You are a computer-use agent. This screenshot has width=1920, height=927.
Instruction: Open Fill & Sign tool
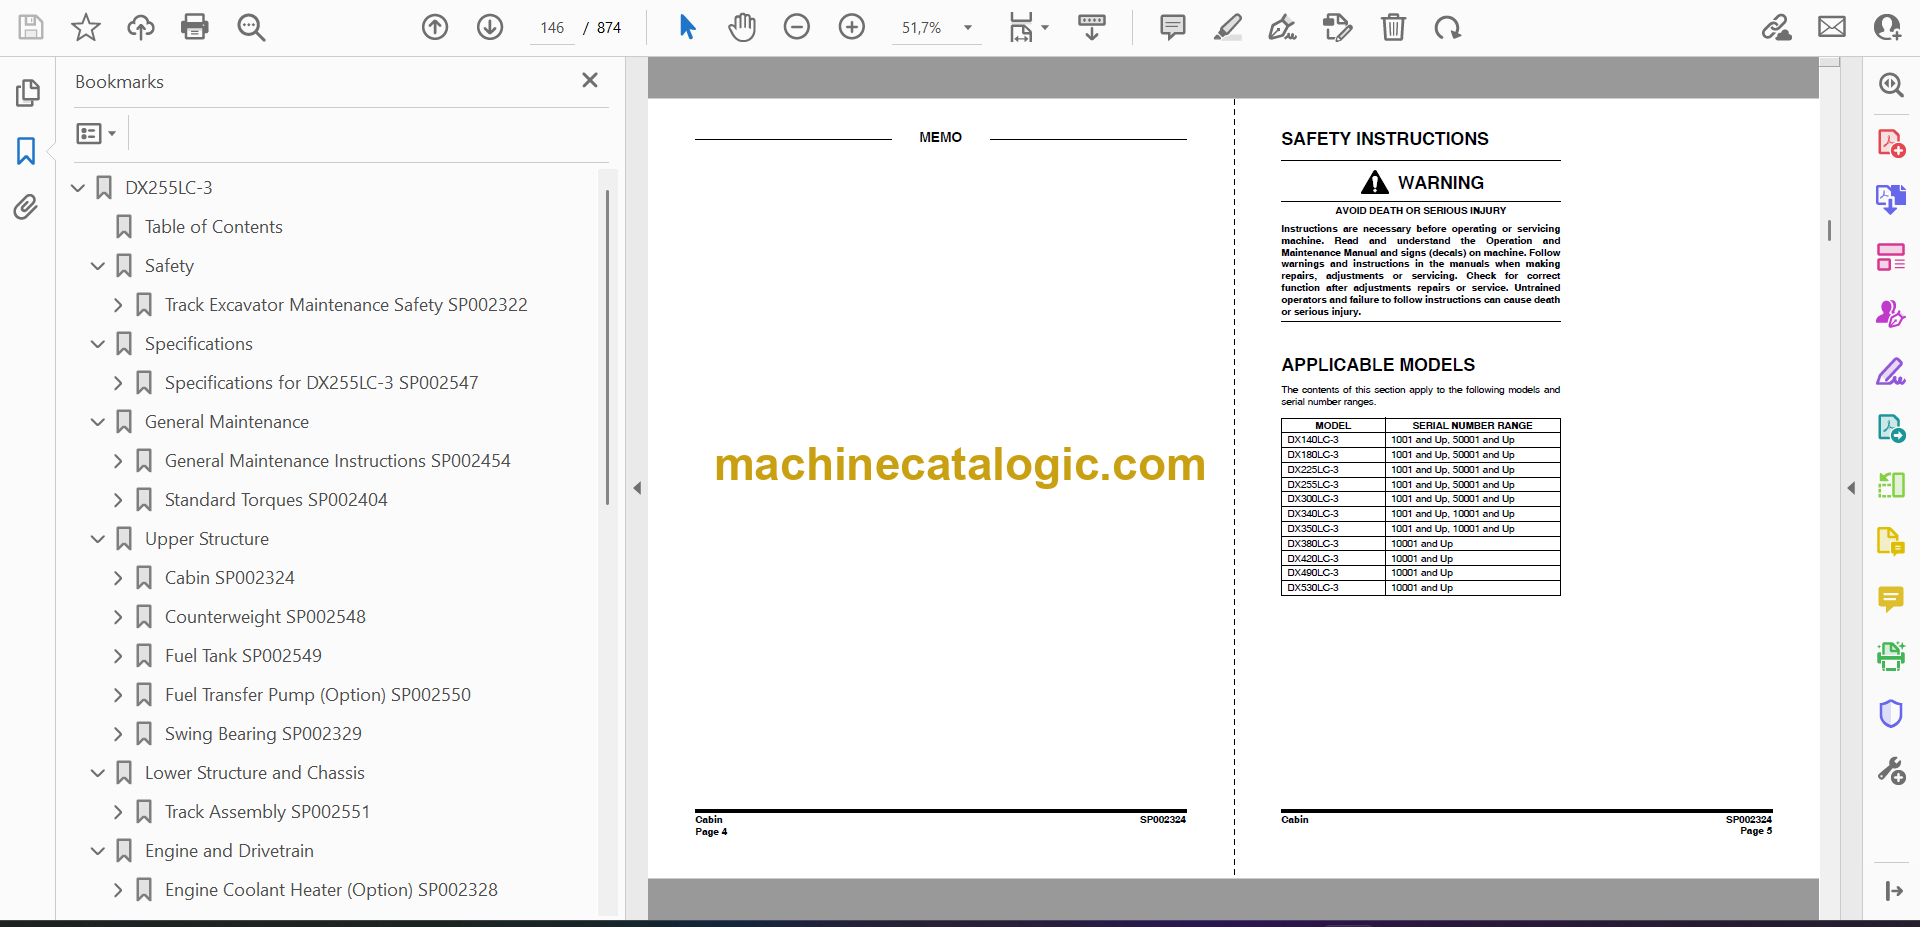click(1891, 372)
